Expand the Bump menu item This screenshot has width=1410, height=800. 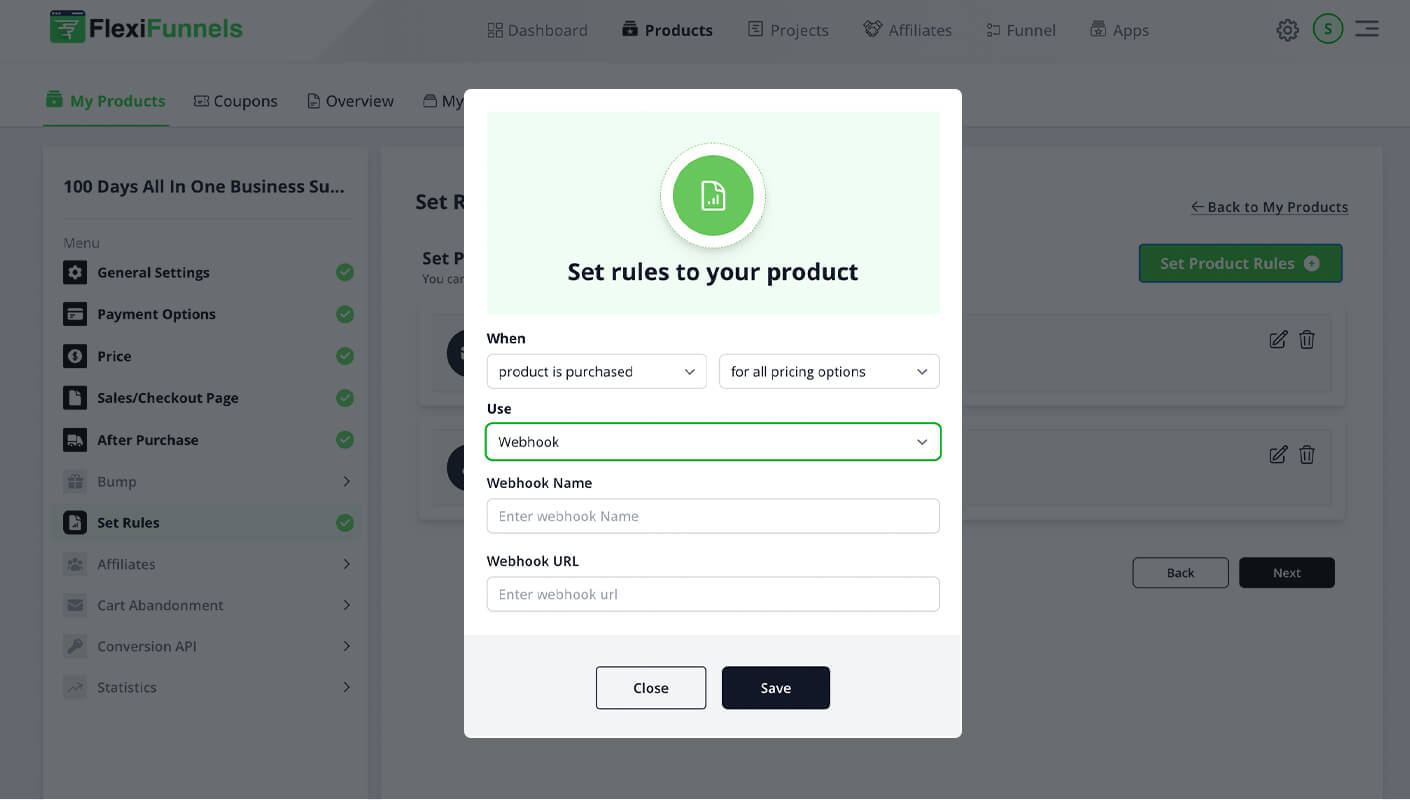[x=207, y=482]
